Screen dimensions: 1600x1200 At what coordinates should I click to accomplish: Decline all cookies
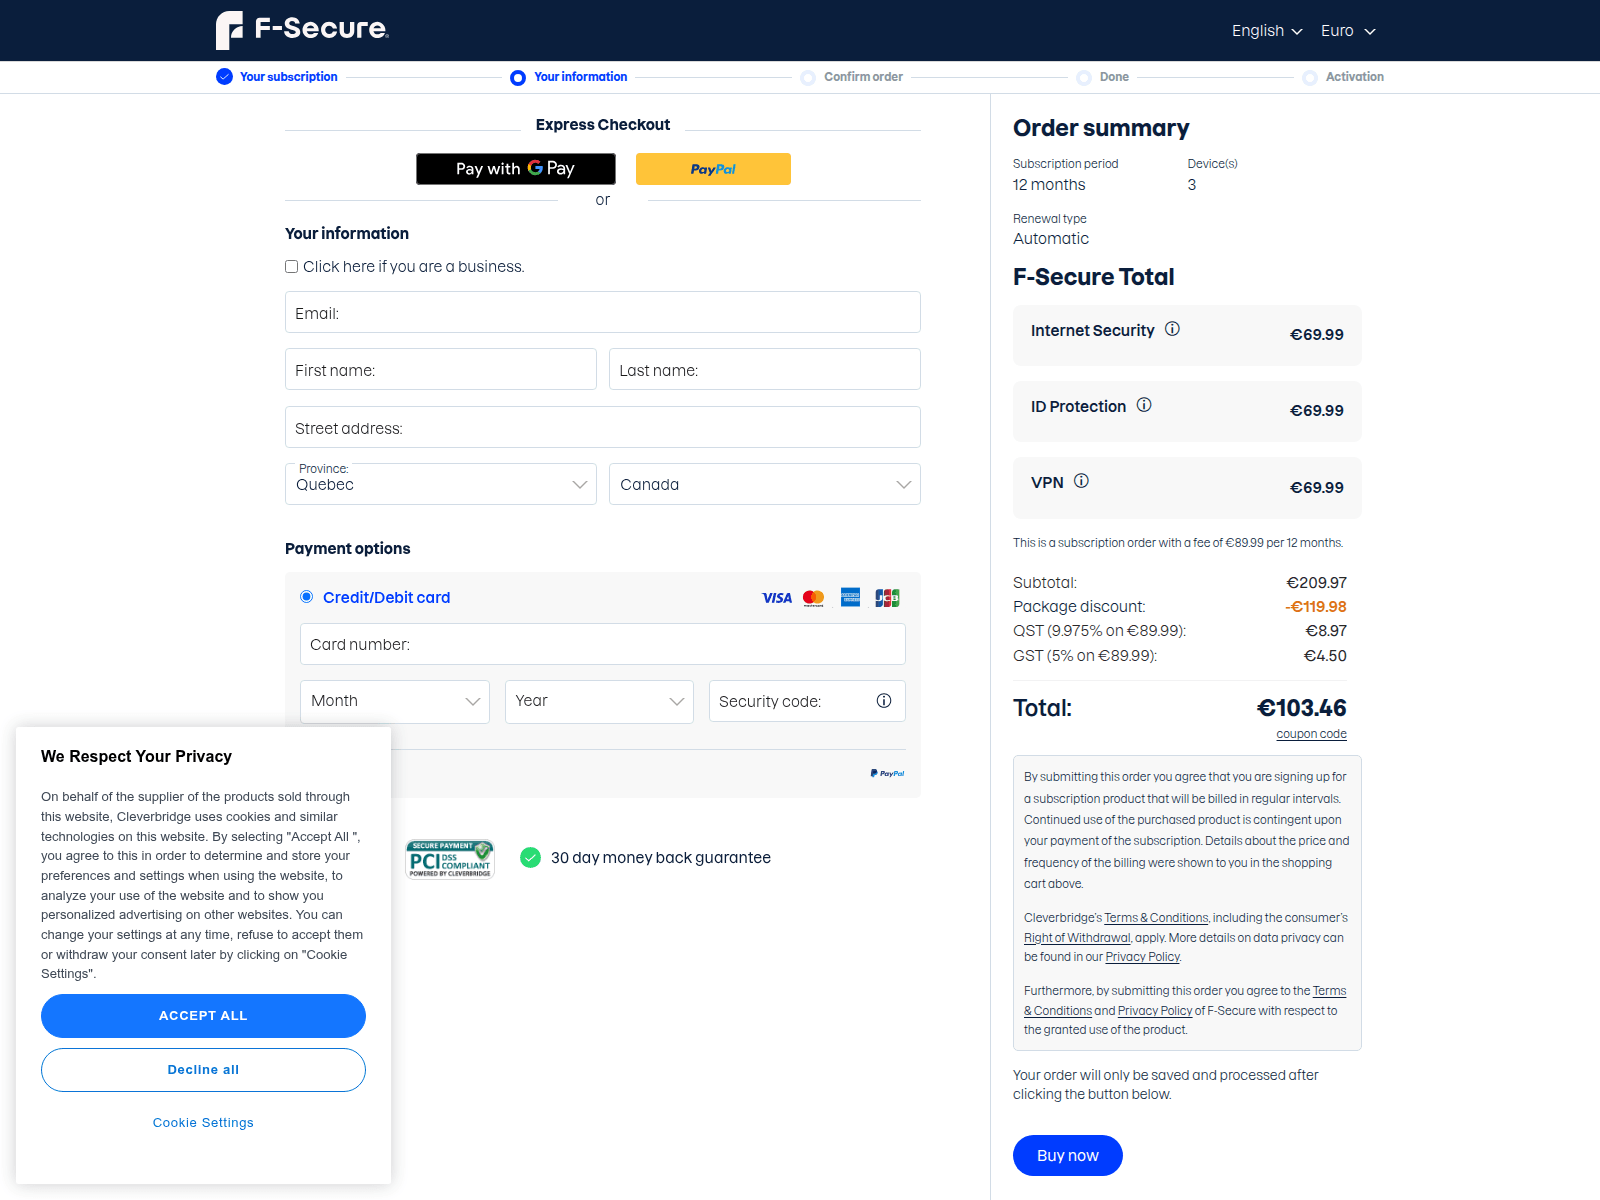tap(203, 1070)
